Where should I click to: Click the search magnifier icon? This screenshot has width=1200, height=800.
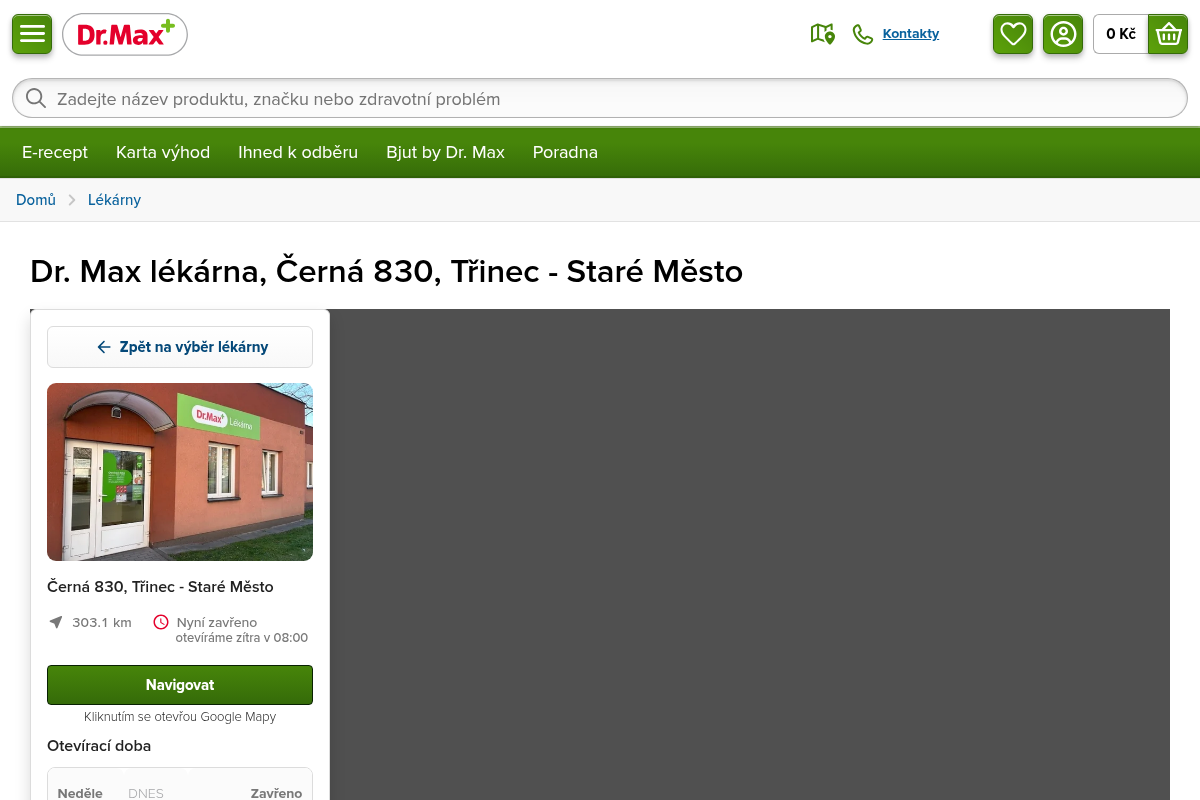36,98
